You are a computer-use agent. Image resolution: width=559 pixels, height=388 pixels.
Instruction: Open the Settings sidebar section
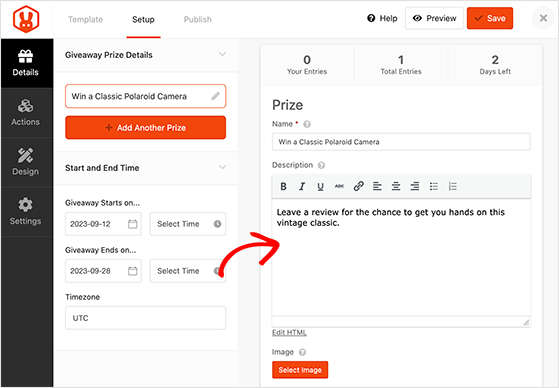click(x=26, y=211)
